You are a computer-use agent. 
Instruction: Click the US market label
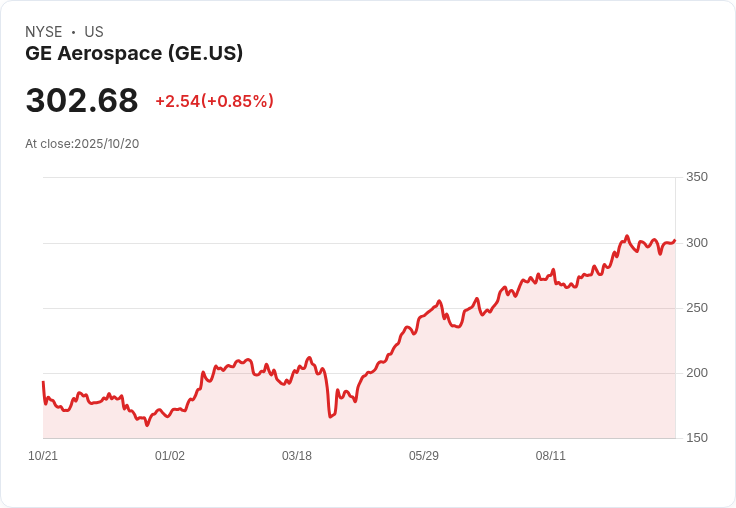click(94, 32)
